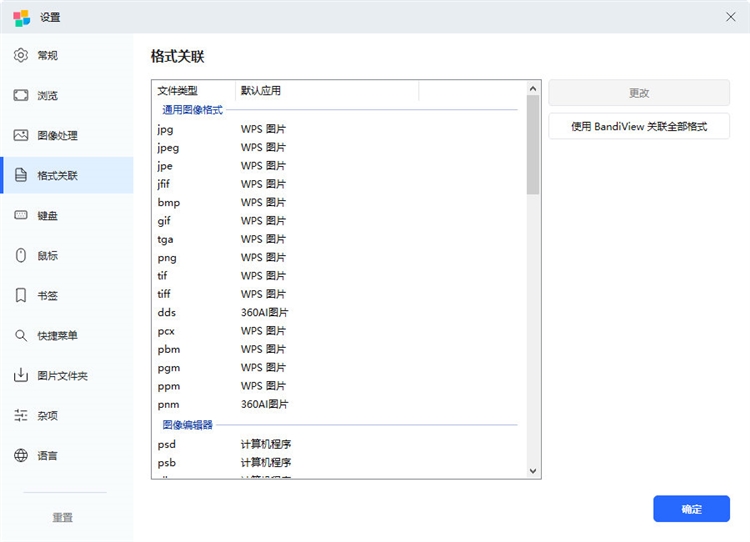750x542 pixels.
Task: Click the 浏览 screen icon
Action: point(21,95)
